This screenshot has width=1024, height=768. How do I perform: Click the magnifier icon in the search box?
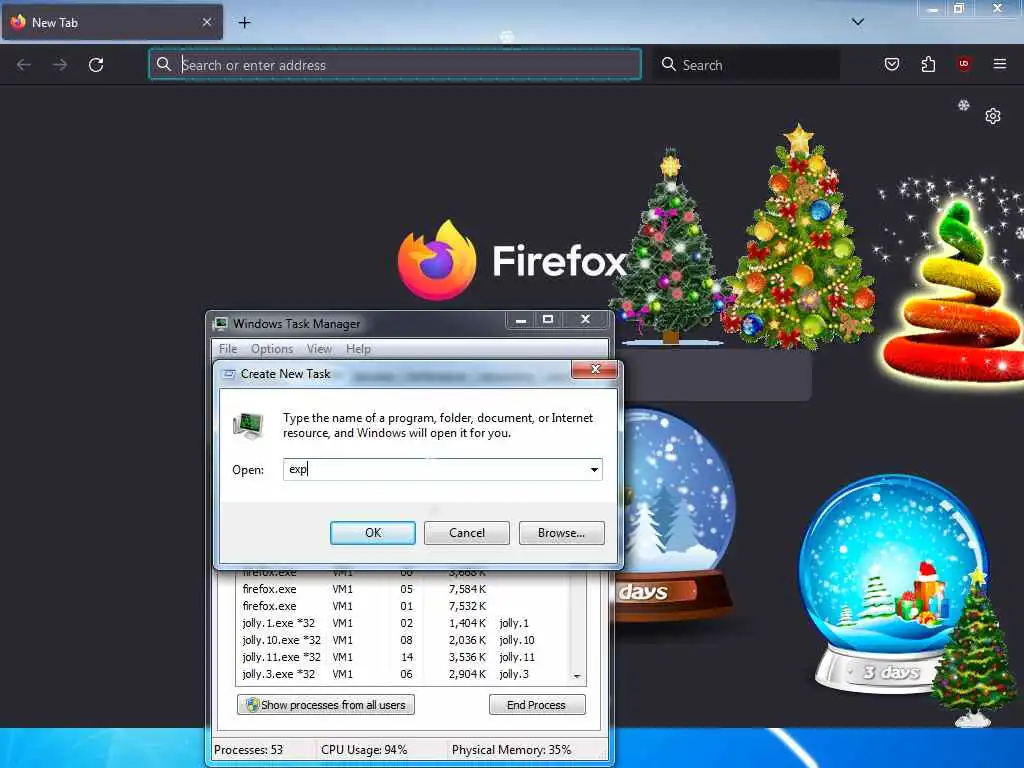point(669,64)
